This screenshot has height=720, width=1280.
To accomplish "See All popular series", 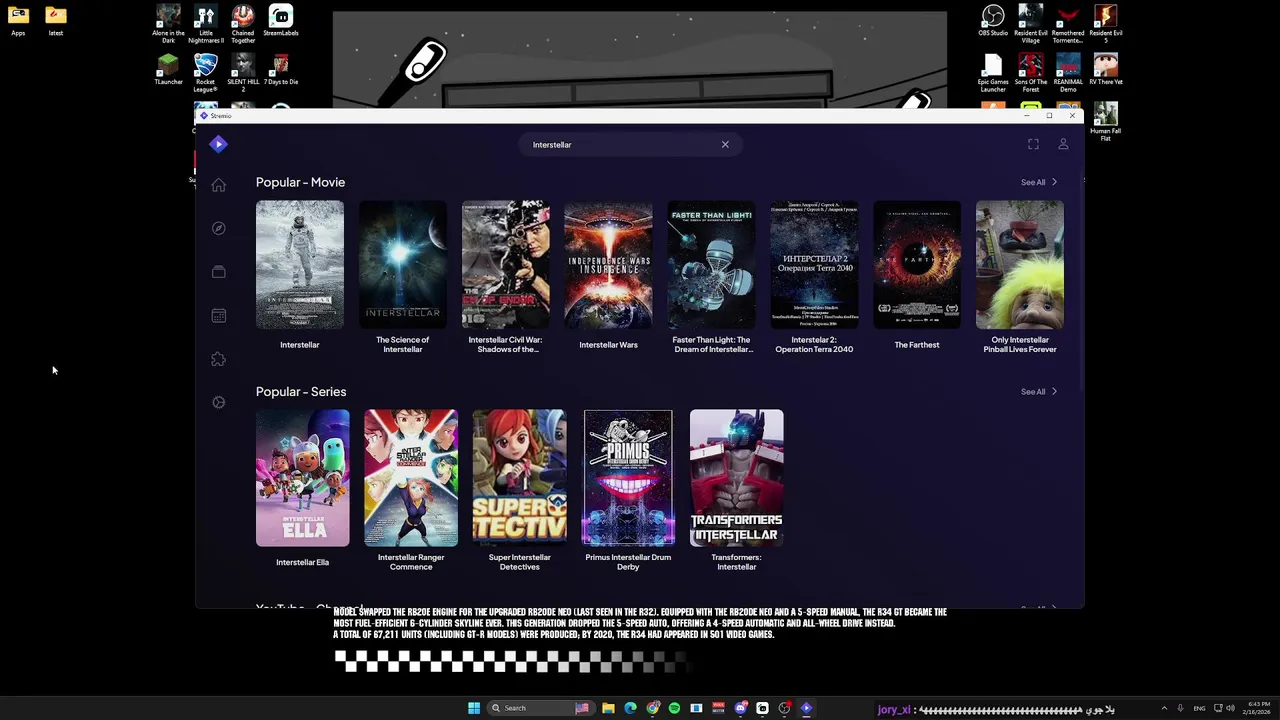I will (1039, 392).
